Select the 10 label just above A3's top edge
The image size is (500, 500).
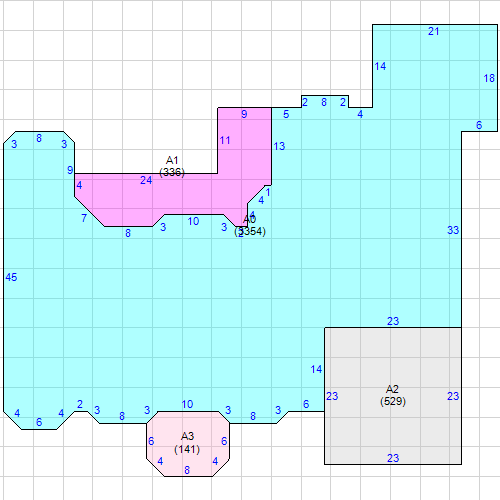click(x=187, y=404)
